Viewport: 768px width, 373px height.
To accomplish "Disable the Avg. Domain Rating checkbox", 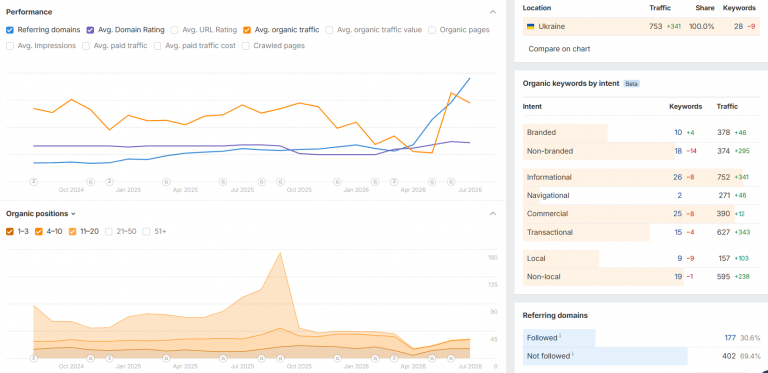I will click(x=90, y=30).
